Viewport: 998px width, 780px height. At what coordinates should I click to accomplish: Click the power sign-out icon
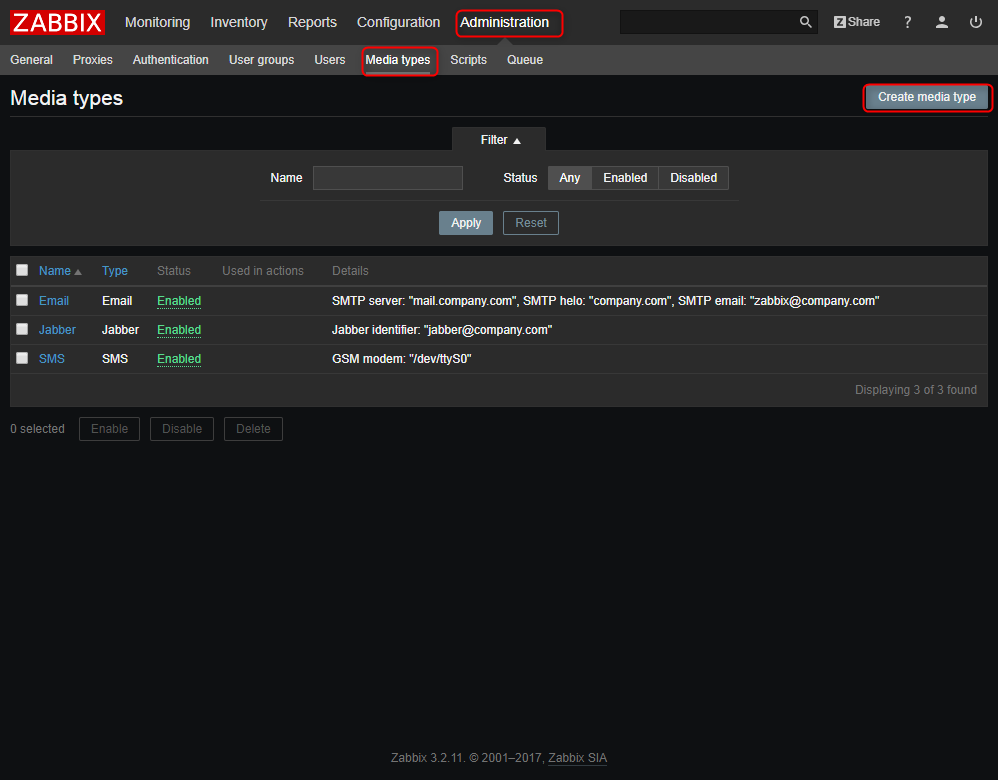[x=976, y=22]
